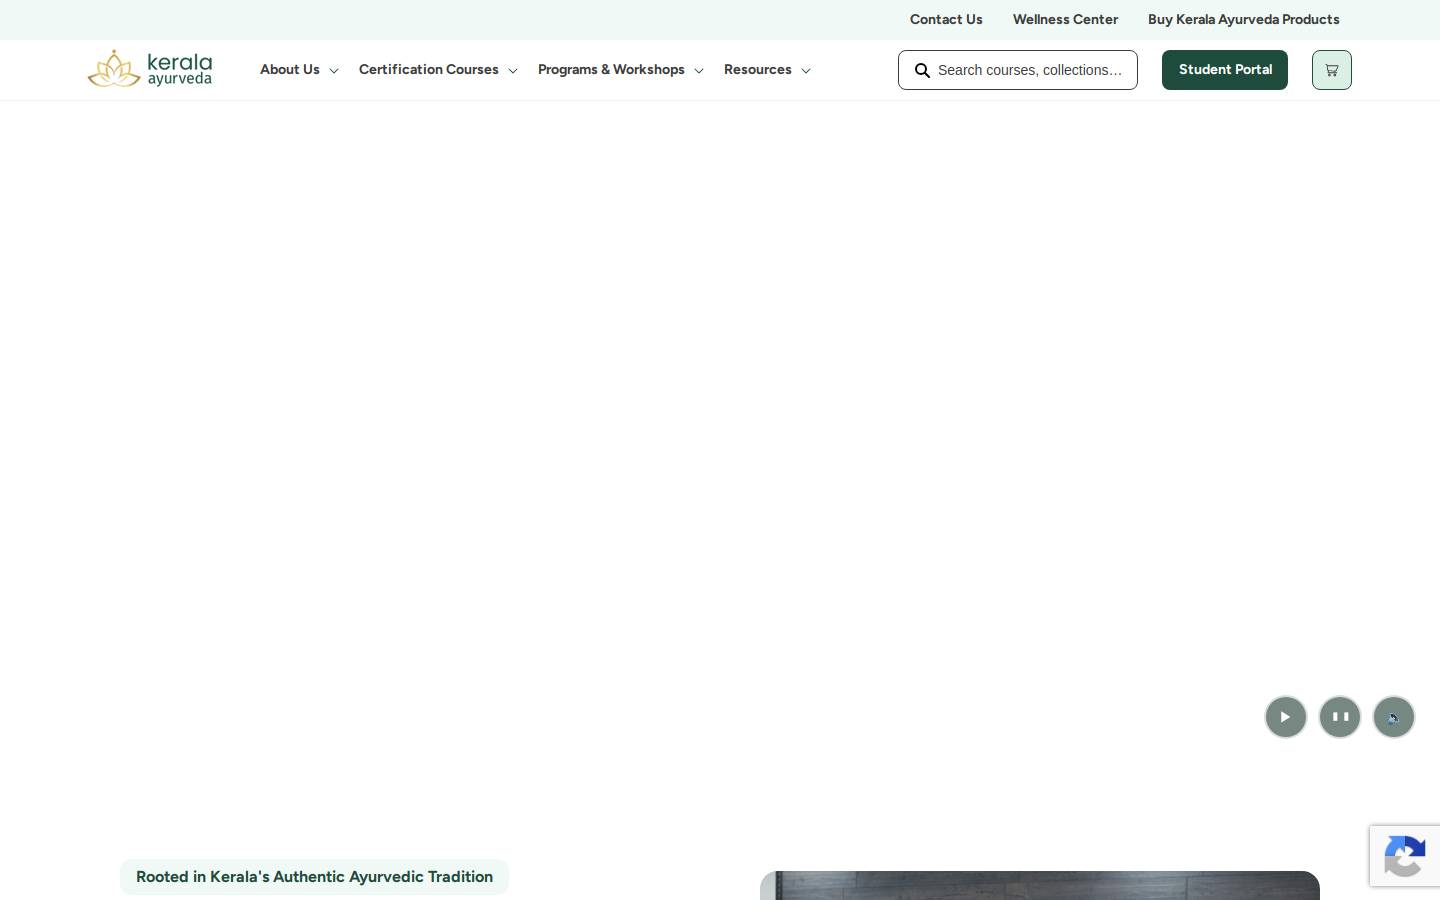This screenshot has height=900, width=1440.
Task: Open the reCAPTCHA badge
Action: pos(1405,856)
